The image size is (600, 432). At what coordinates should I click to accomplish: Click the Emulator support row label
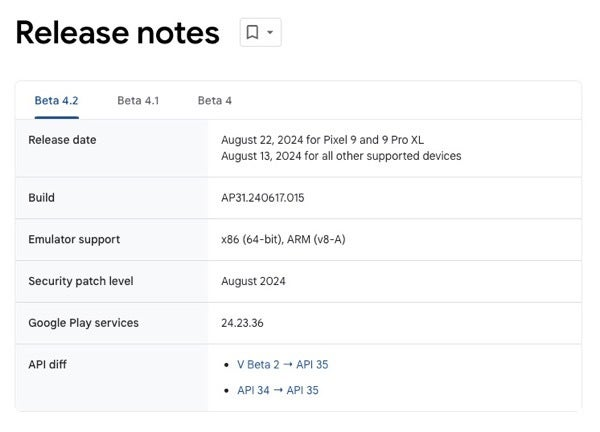[x=74, y=240]
